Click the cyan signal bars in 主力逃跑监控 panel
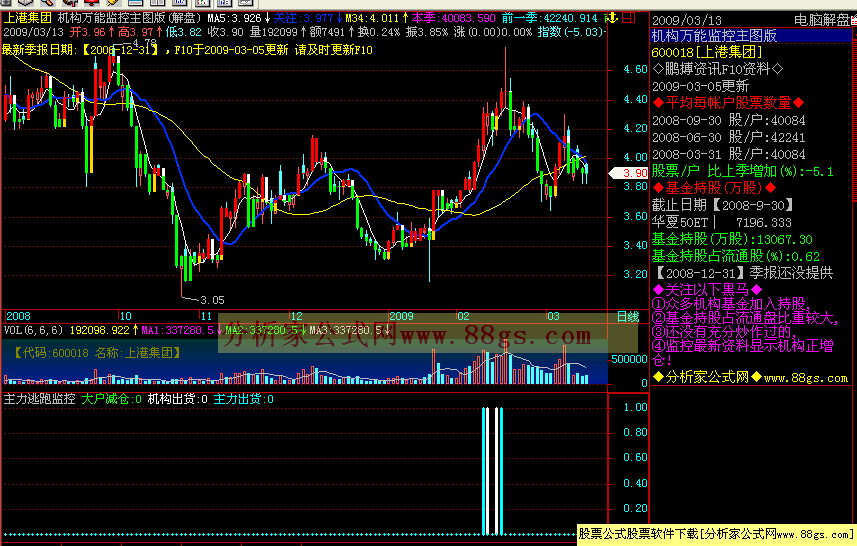This screenshot has height=546, width=857. pyautogui.click(x=492, y=471)
